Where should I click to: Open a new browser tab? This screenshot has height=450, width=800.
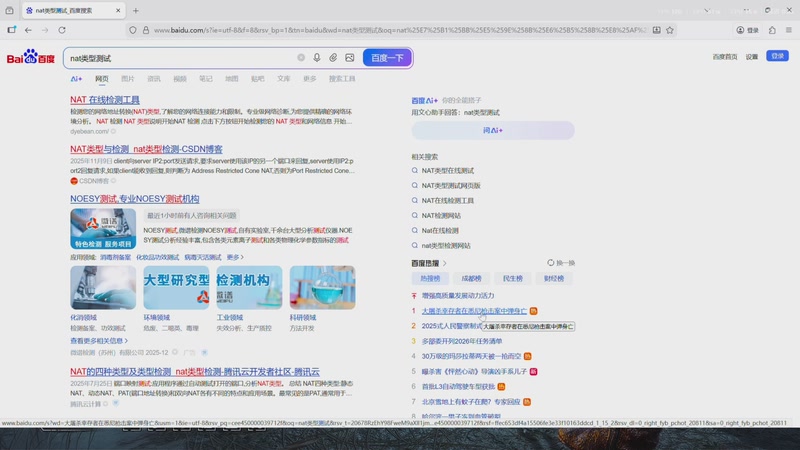pyautogui.click(x=136, y=10)
